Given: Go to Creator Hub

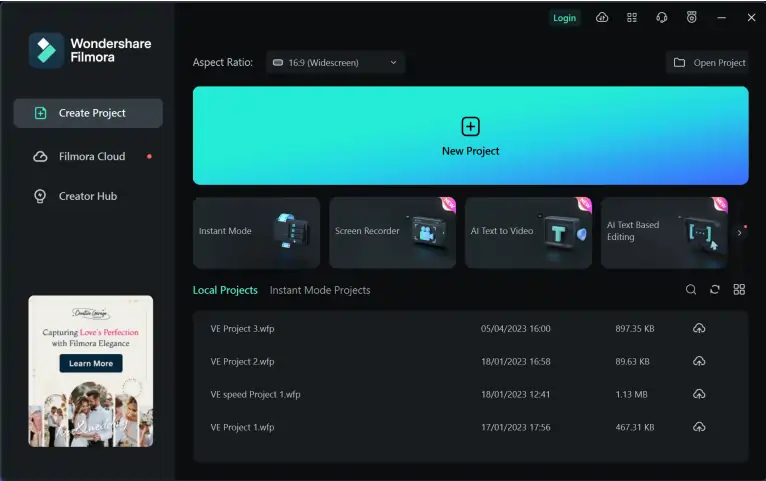Looking at the screenshot, I should click(x=87, y=196).
